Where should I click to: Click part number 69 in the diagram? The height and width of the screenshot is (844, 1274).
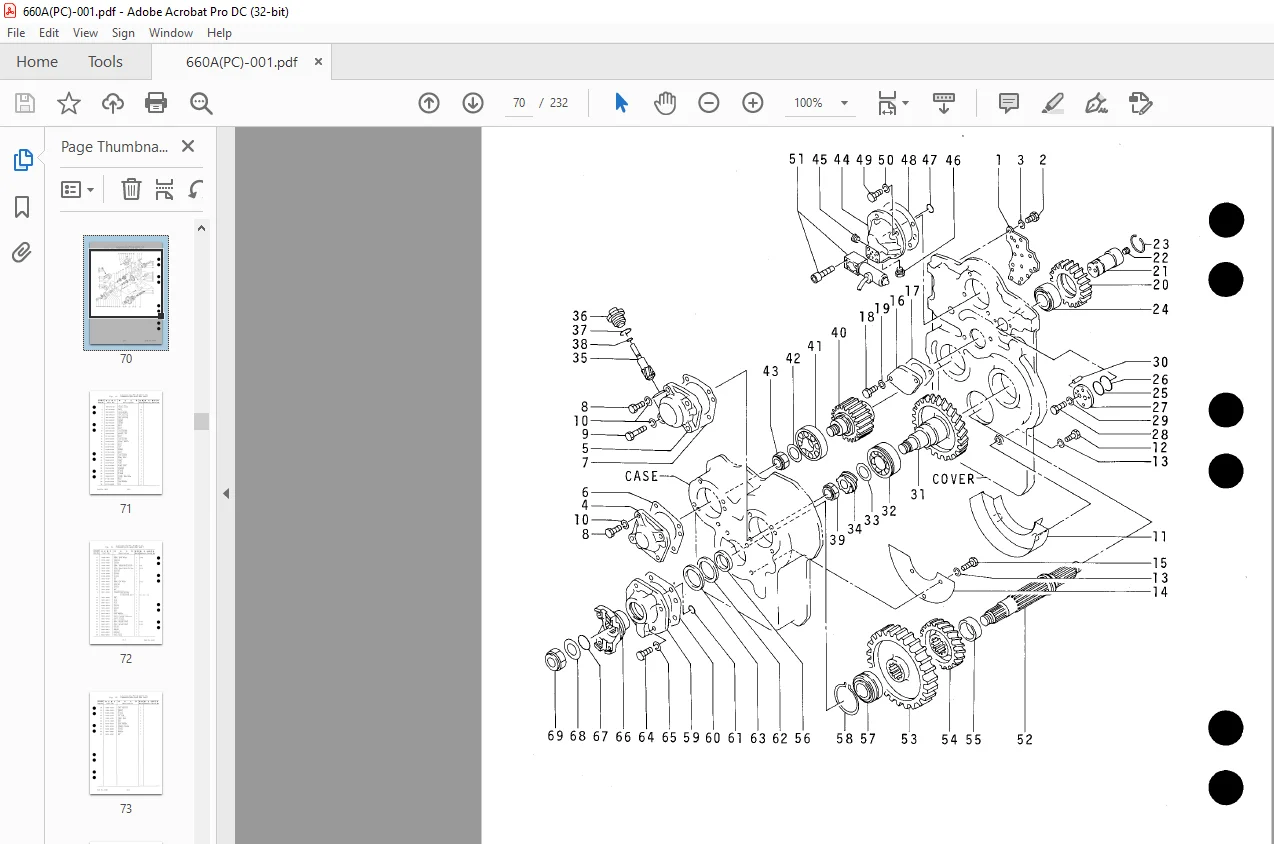[555, 736]
